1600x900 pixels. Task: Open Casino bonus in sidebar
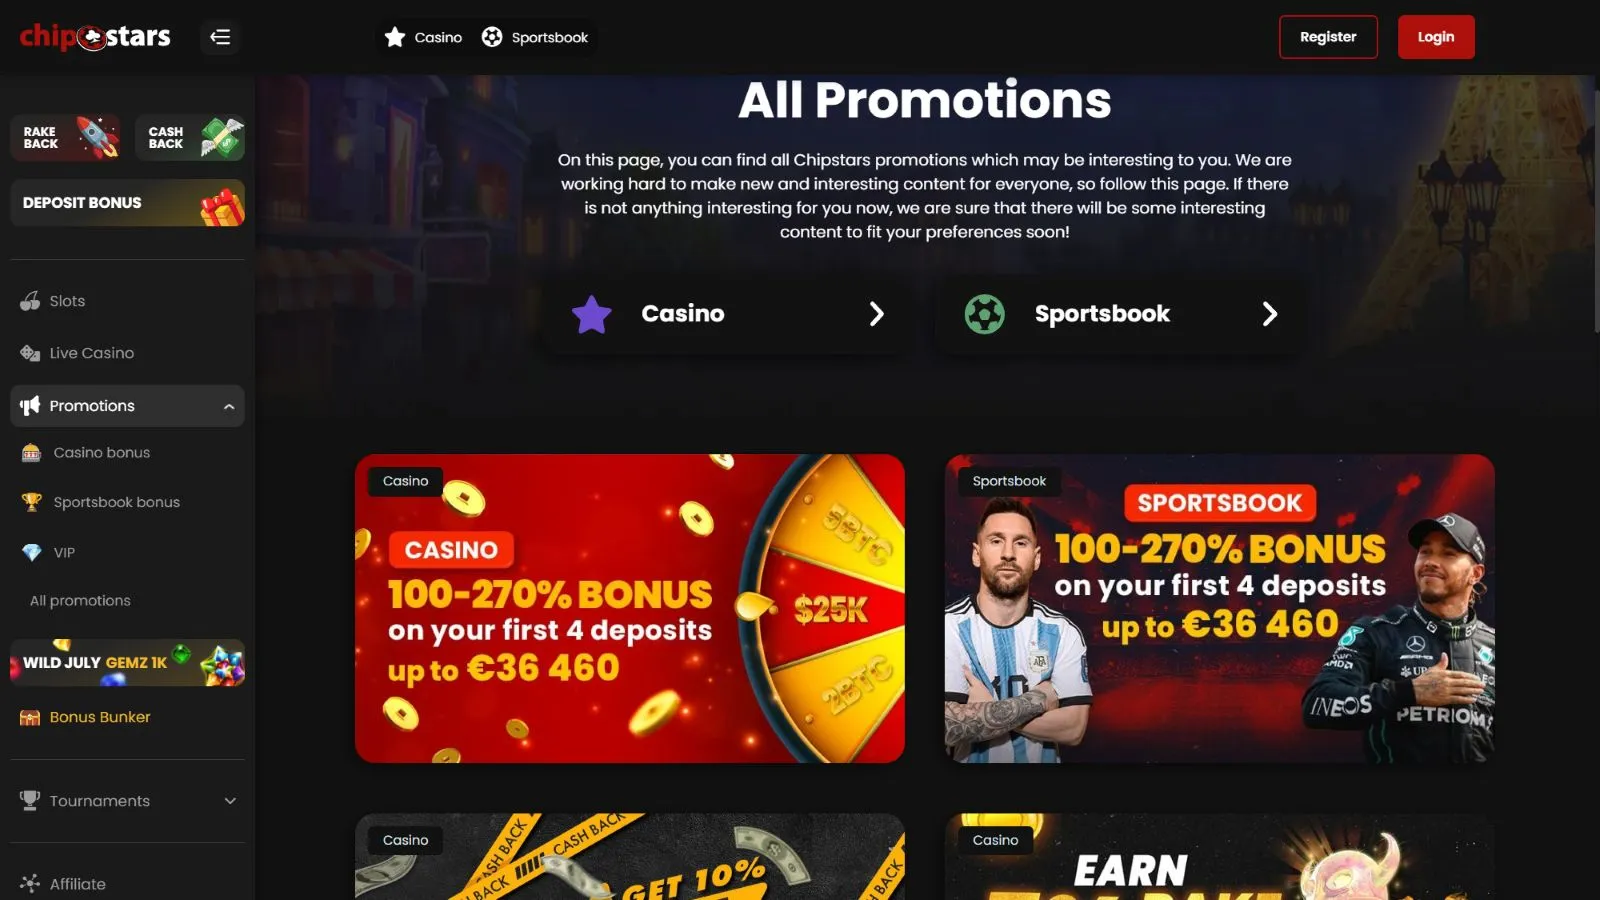(101, 453)
